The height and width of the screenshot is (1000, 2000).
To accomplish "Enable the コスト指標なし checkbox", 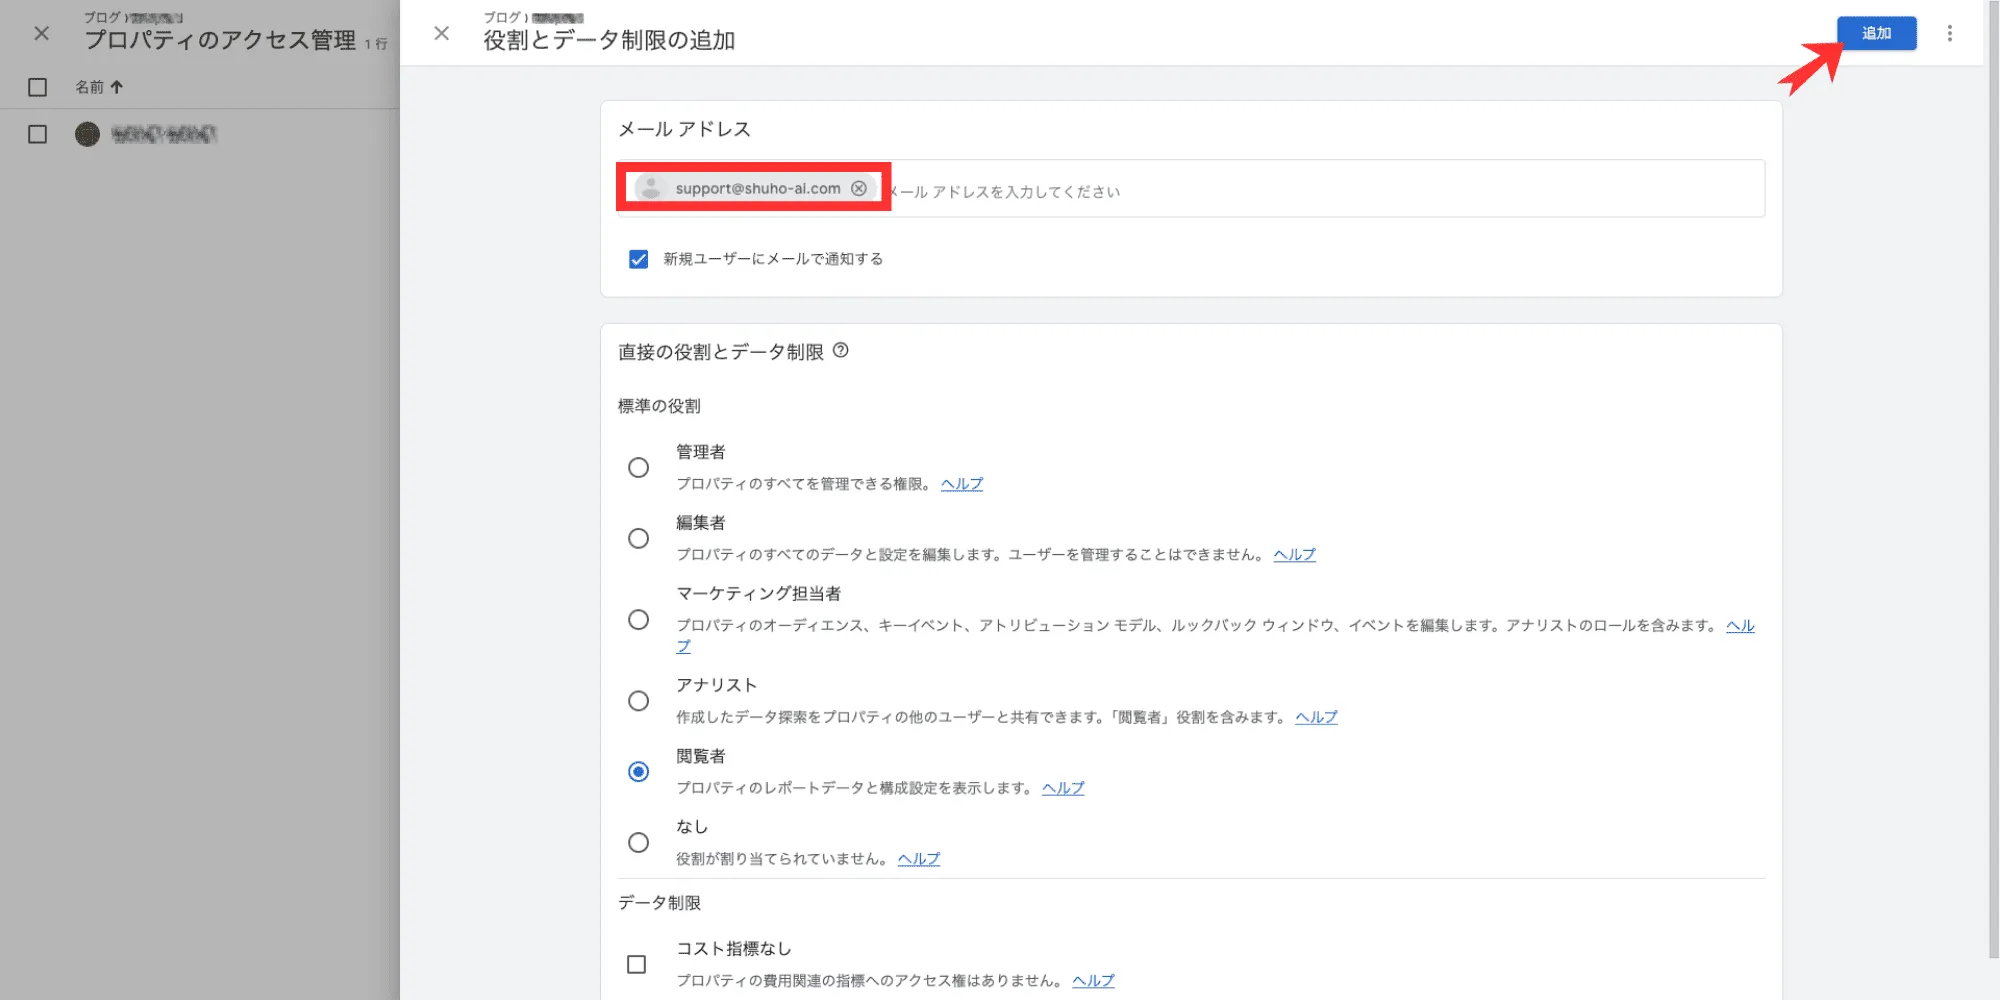I will pos(636,964).
